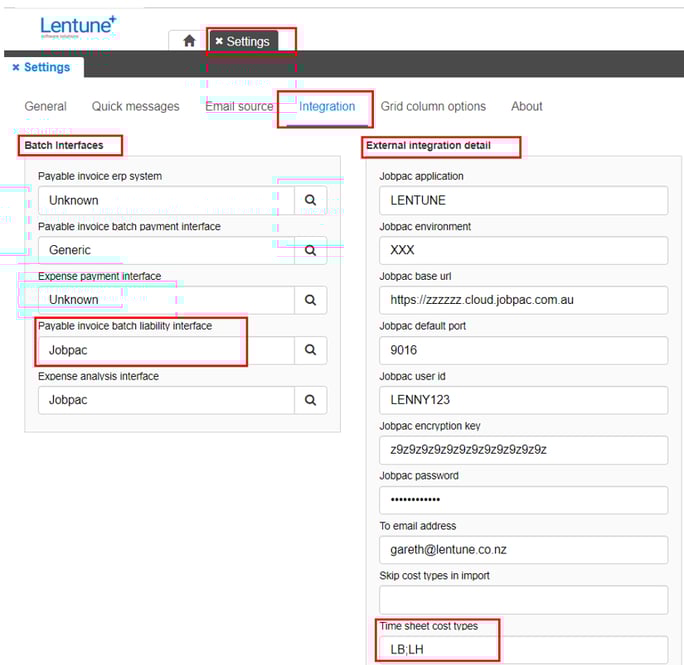The width and height of the screenshot is (684, 665).
Task: Click the External integration detail heading
Action: click(x=428, y=145)
